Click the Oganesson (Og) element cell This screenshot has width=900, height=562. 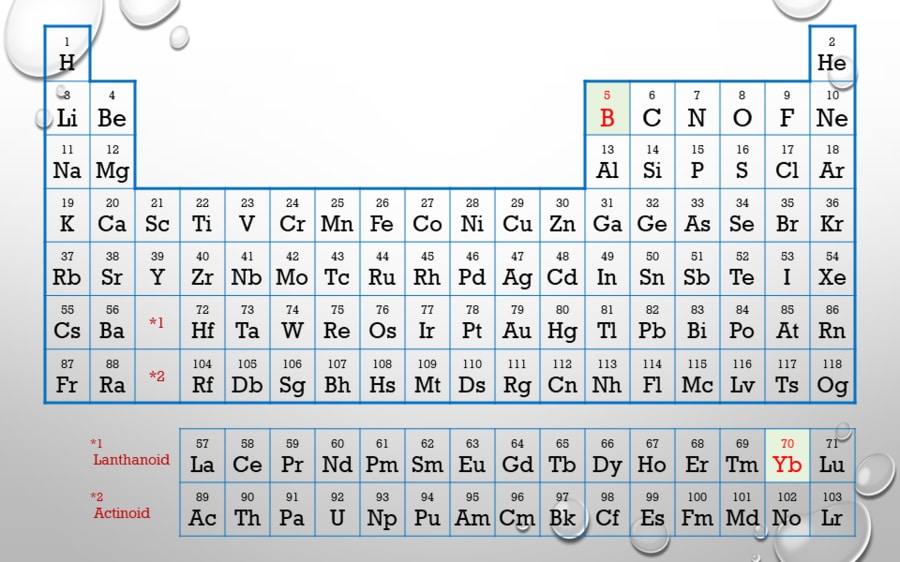[832, 376]
